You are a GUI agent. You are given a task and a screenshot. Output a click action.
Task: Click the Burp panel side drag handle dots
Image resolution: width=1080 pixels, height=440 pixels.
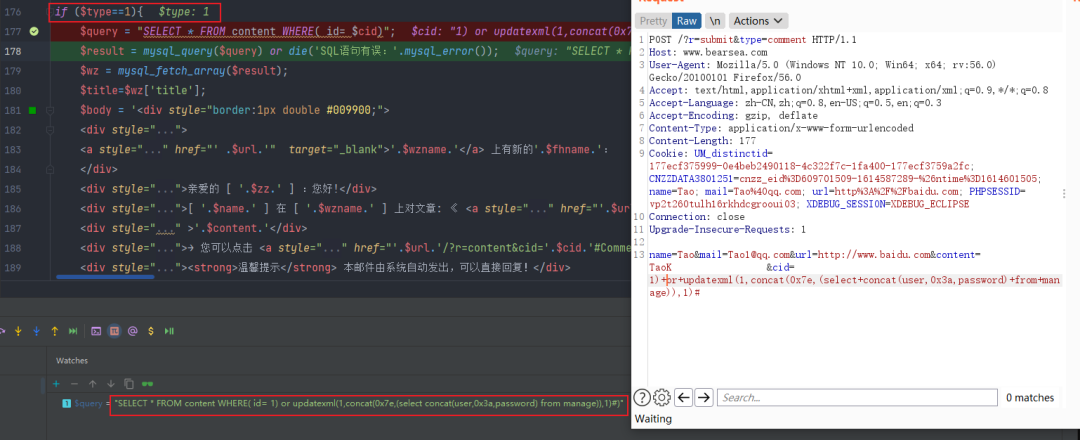point(1066,195)
